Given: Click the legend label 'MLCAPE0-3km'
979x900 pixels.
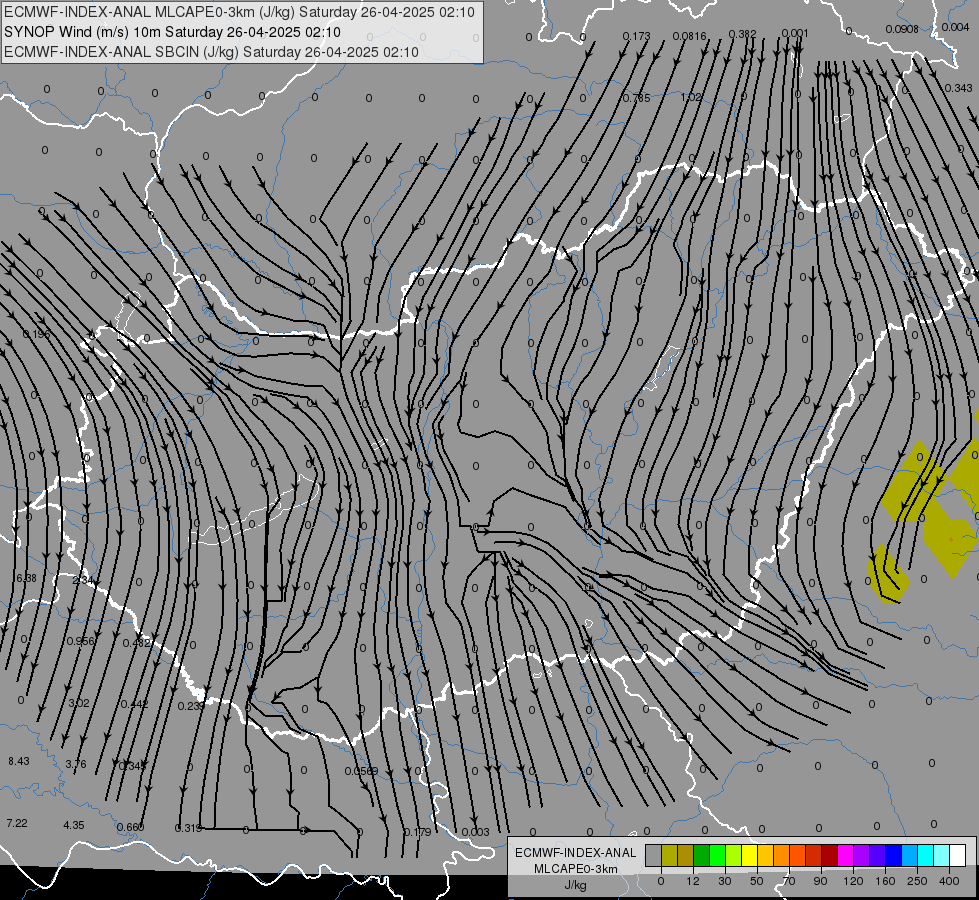Looking at the screenshot, I should click(576, 869).
